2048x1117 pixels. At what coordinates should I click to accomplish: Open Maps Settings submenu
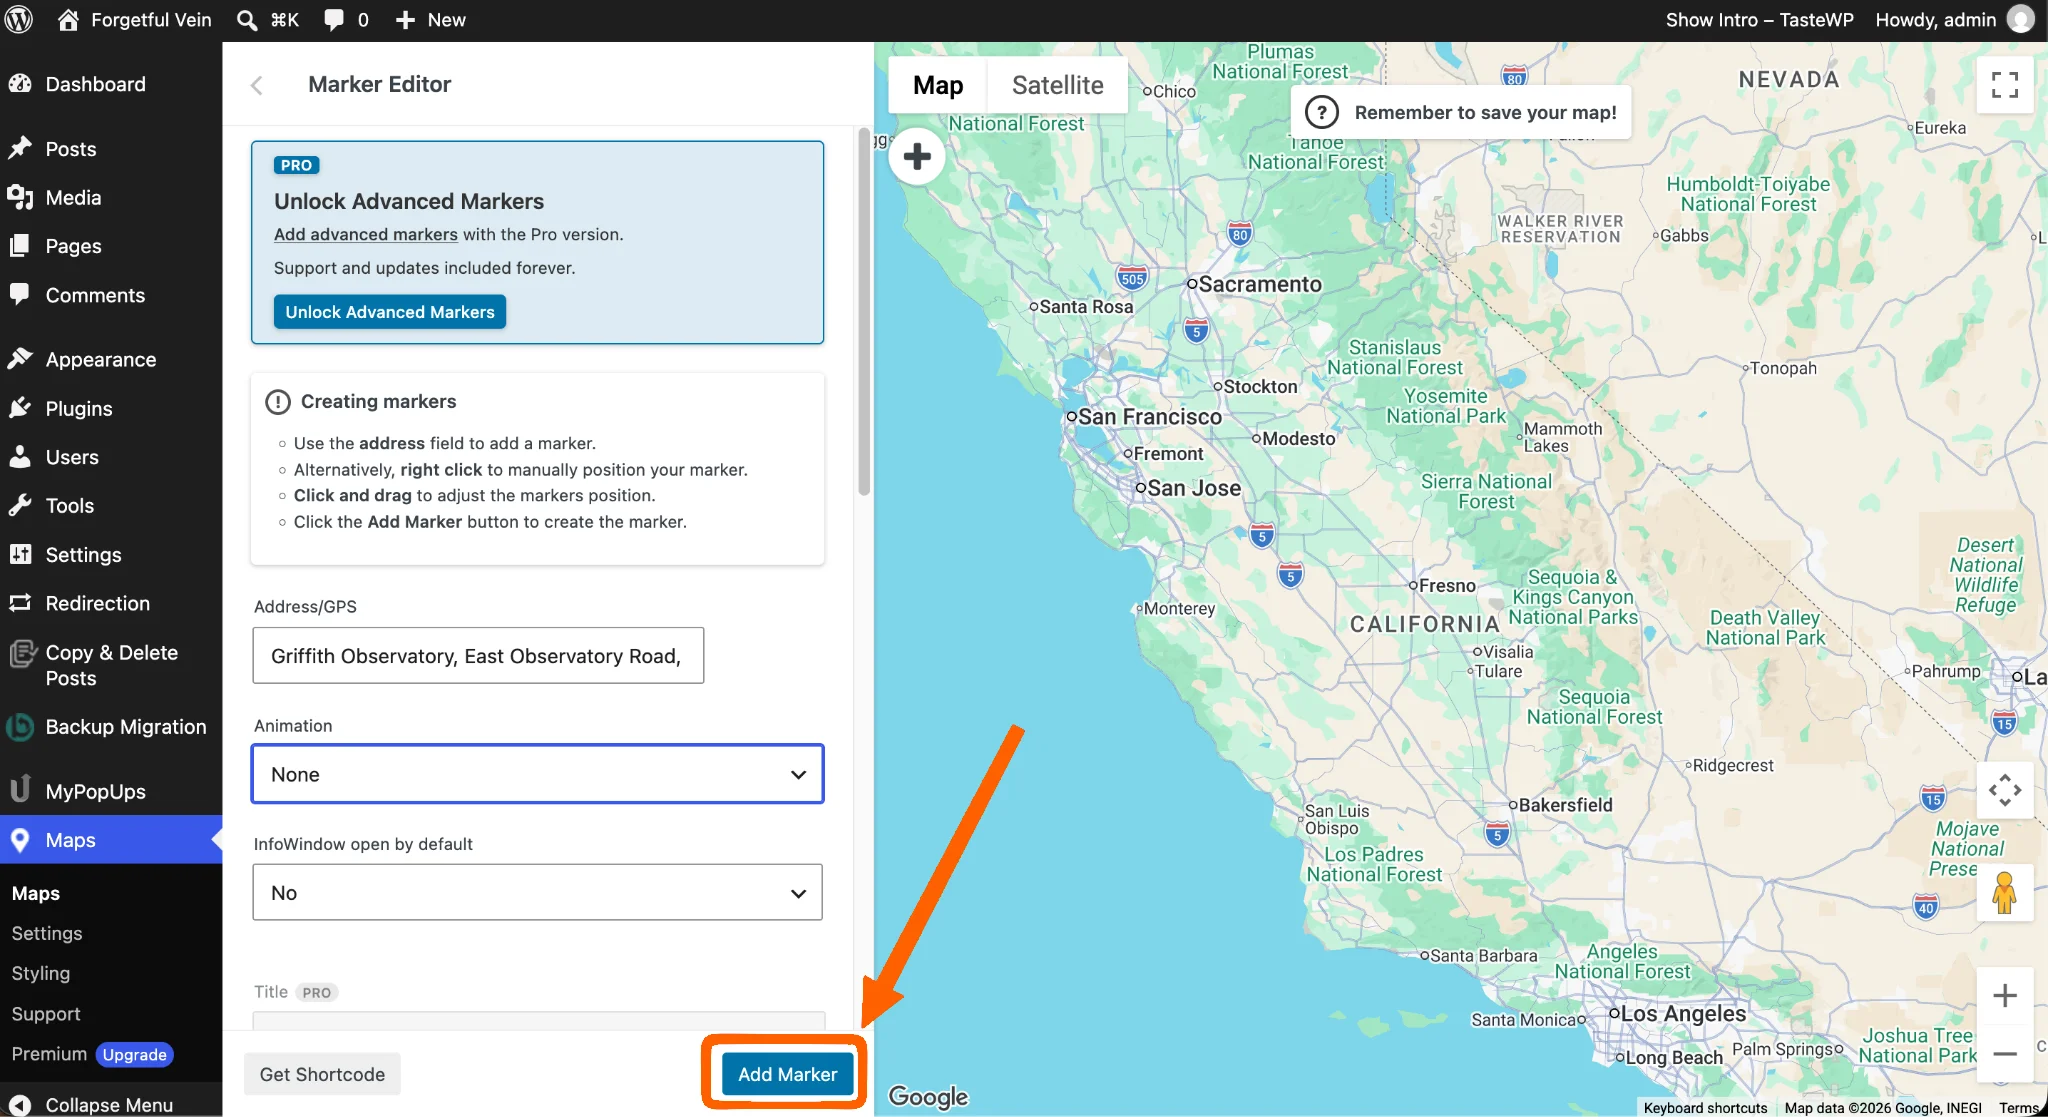47,933
